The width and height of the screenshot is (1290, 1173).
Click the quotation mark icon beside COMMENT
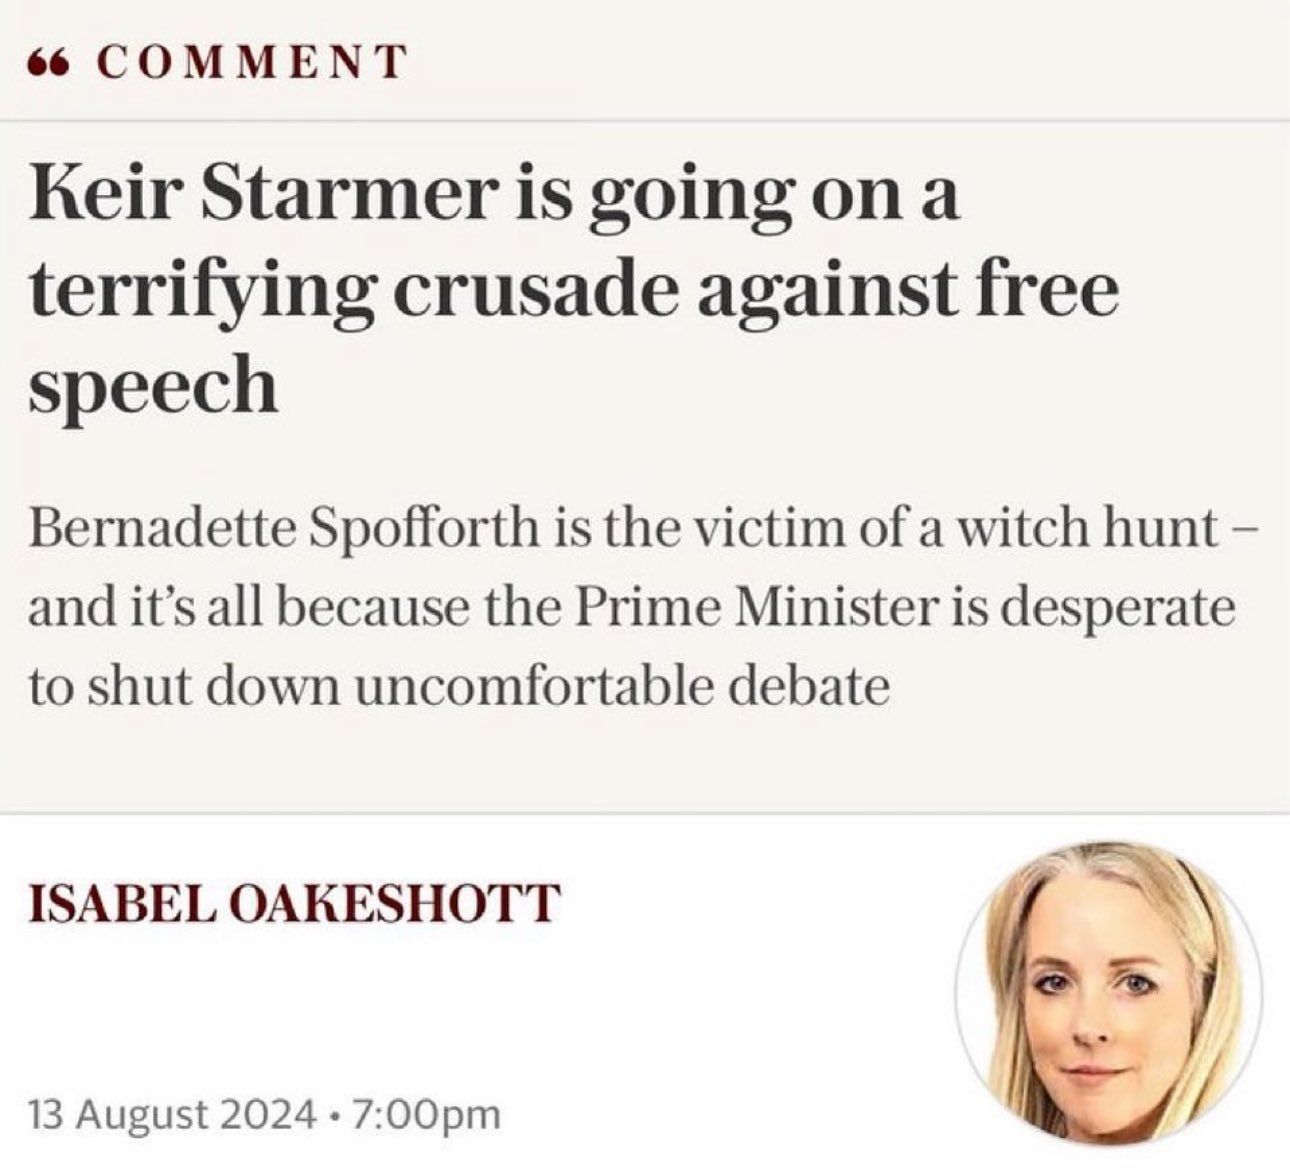[49, 63]
